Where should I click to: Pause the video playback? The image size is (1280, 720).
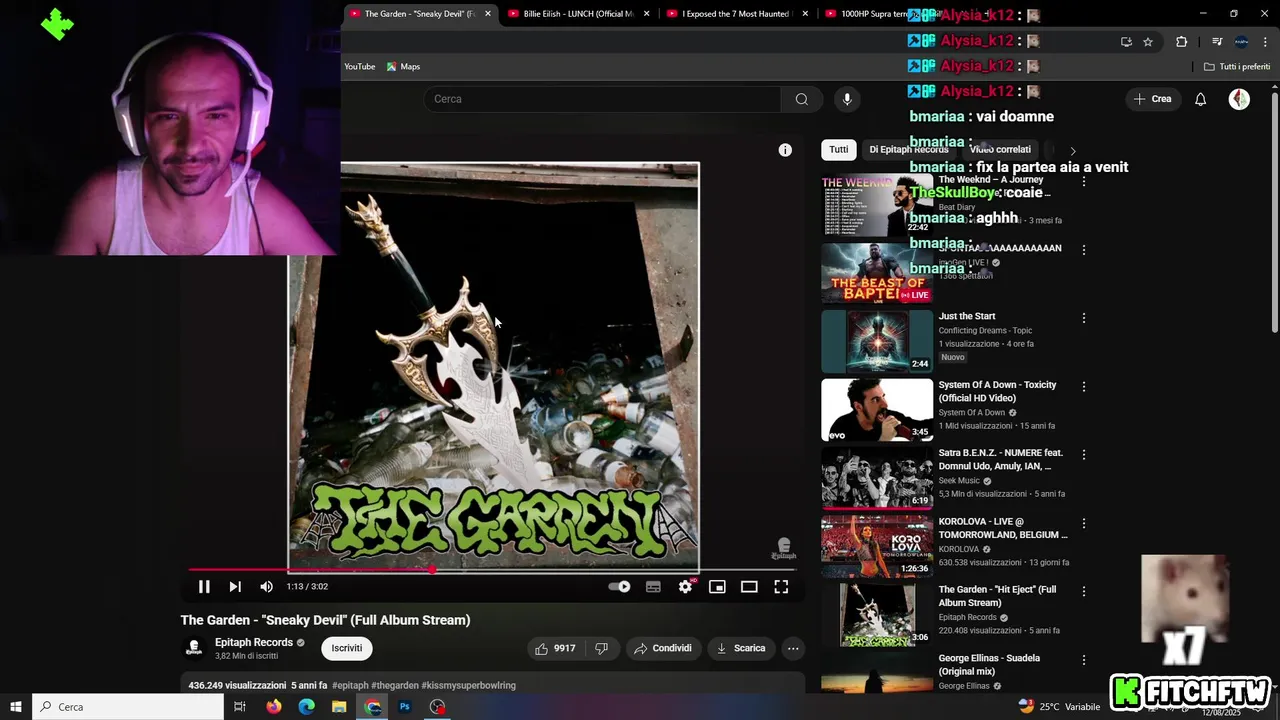pos(204,587)
